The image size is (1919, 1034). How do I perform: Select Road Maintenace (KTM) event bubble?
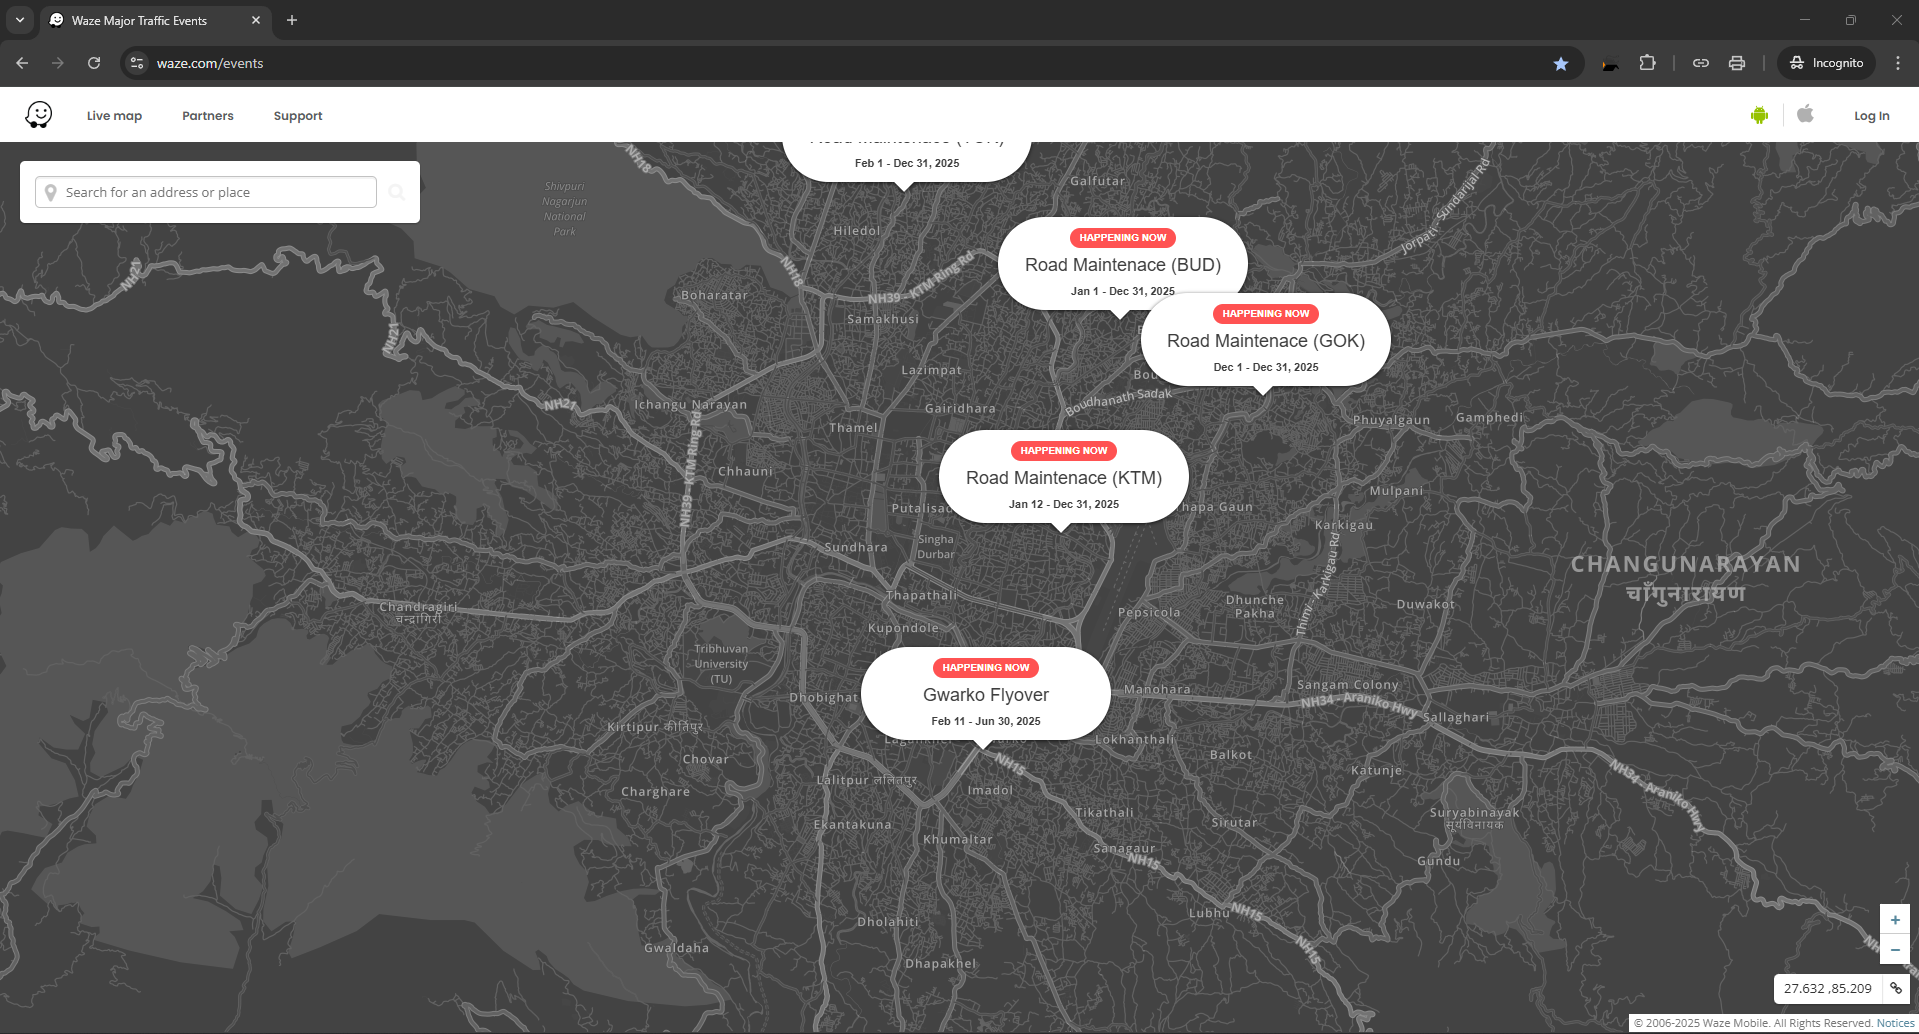[1063, 478]
